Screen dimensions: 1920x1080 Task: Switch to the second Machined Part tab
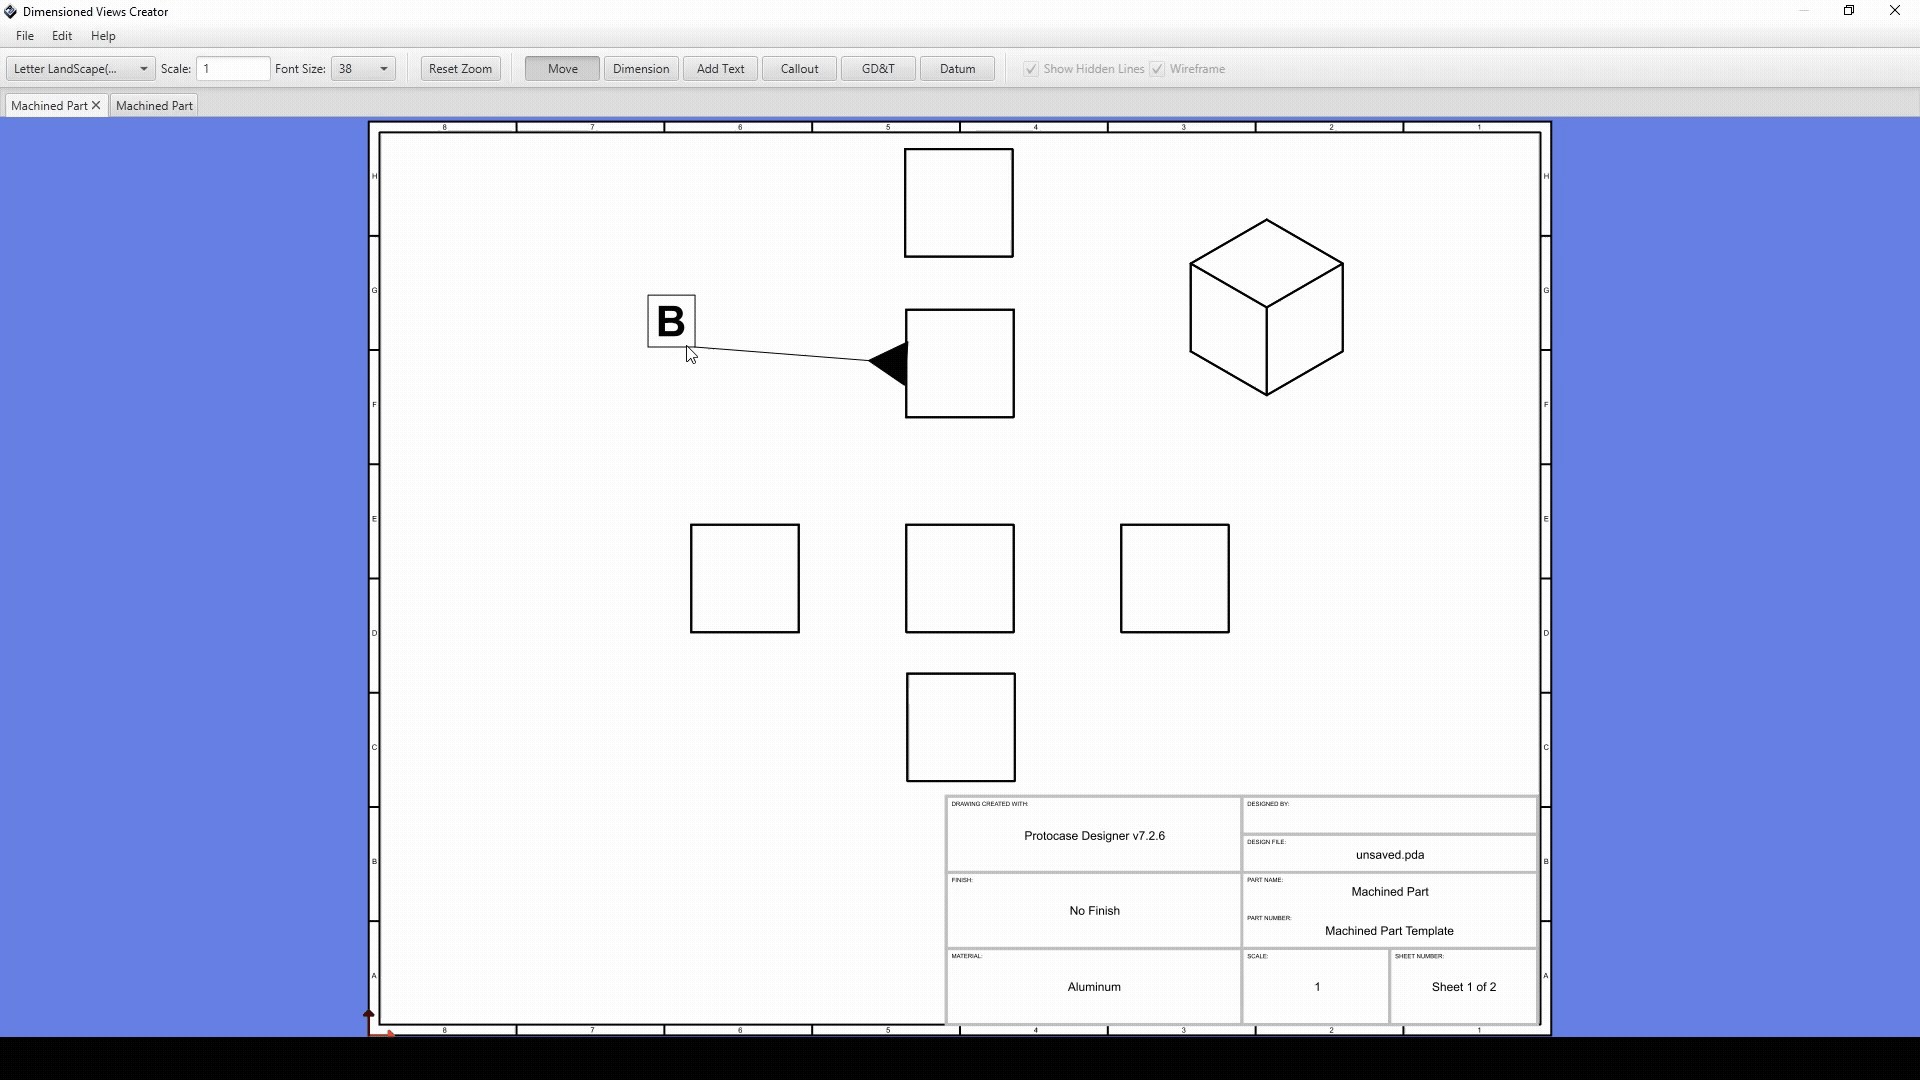[154, 106]
